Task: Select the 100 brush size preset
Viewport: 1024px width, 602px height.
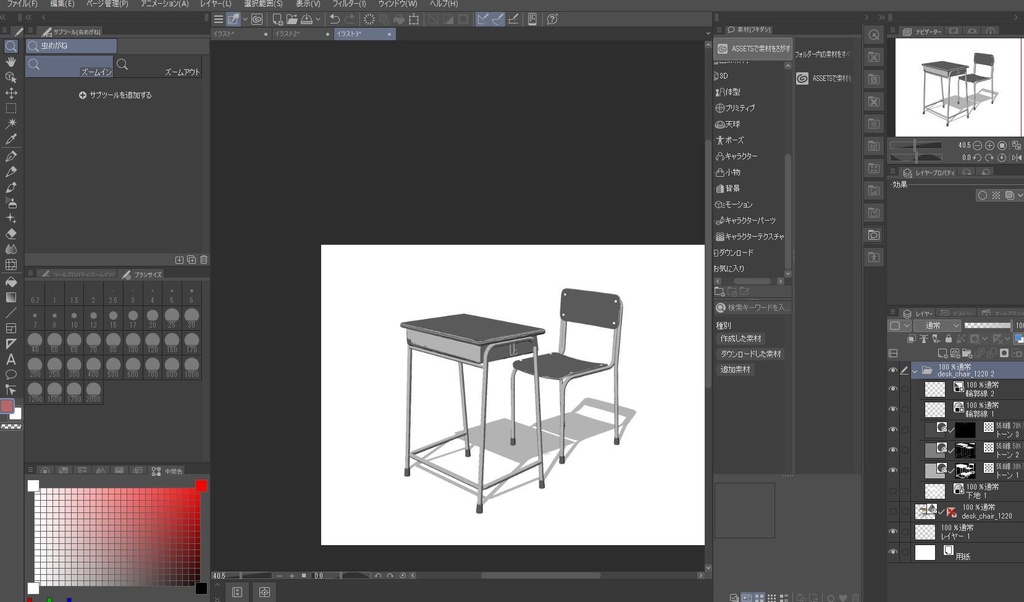Action: pos(132,342)
